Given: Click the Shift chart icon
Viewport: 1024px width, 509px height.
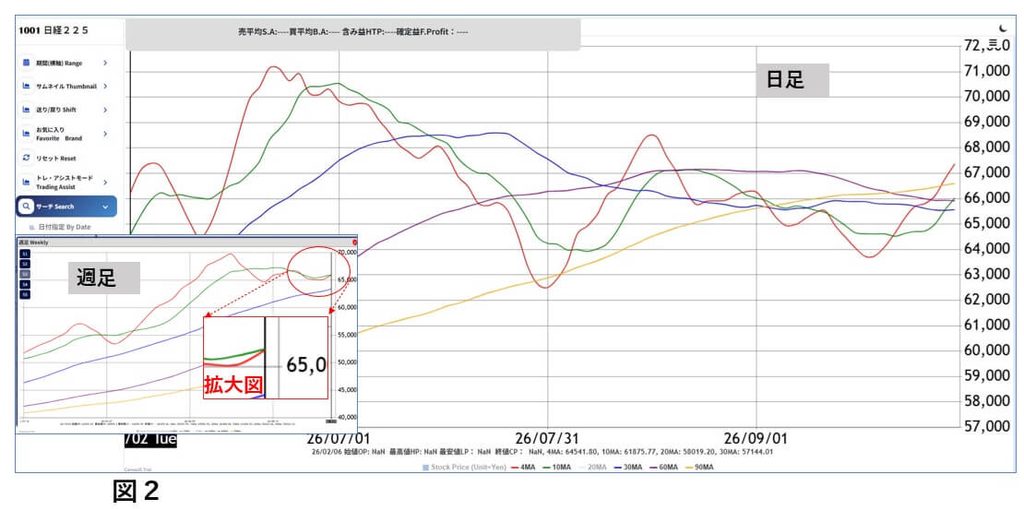Looking at the screenshot, I should pos(27,110).
